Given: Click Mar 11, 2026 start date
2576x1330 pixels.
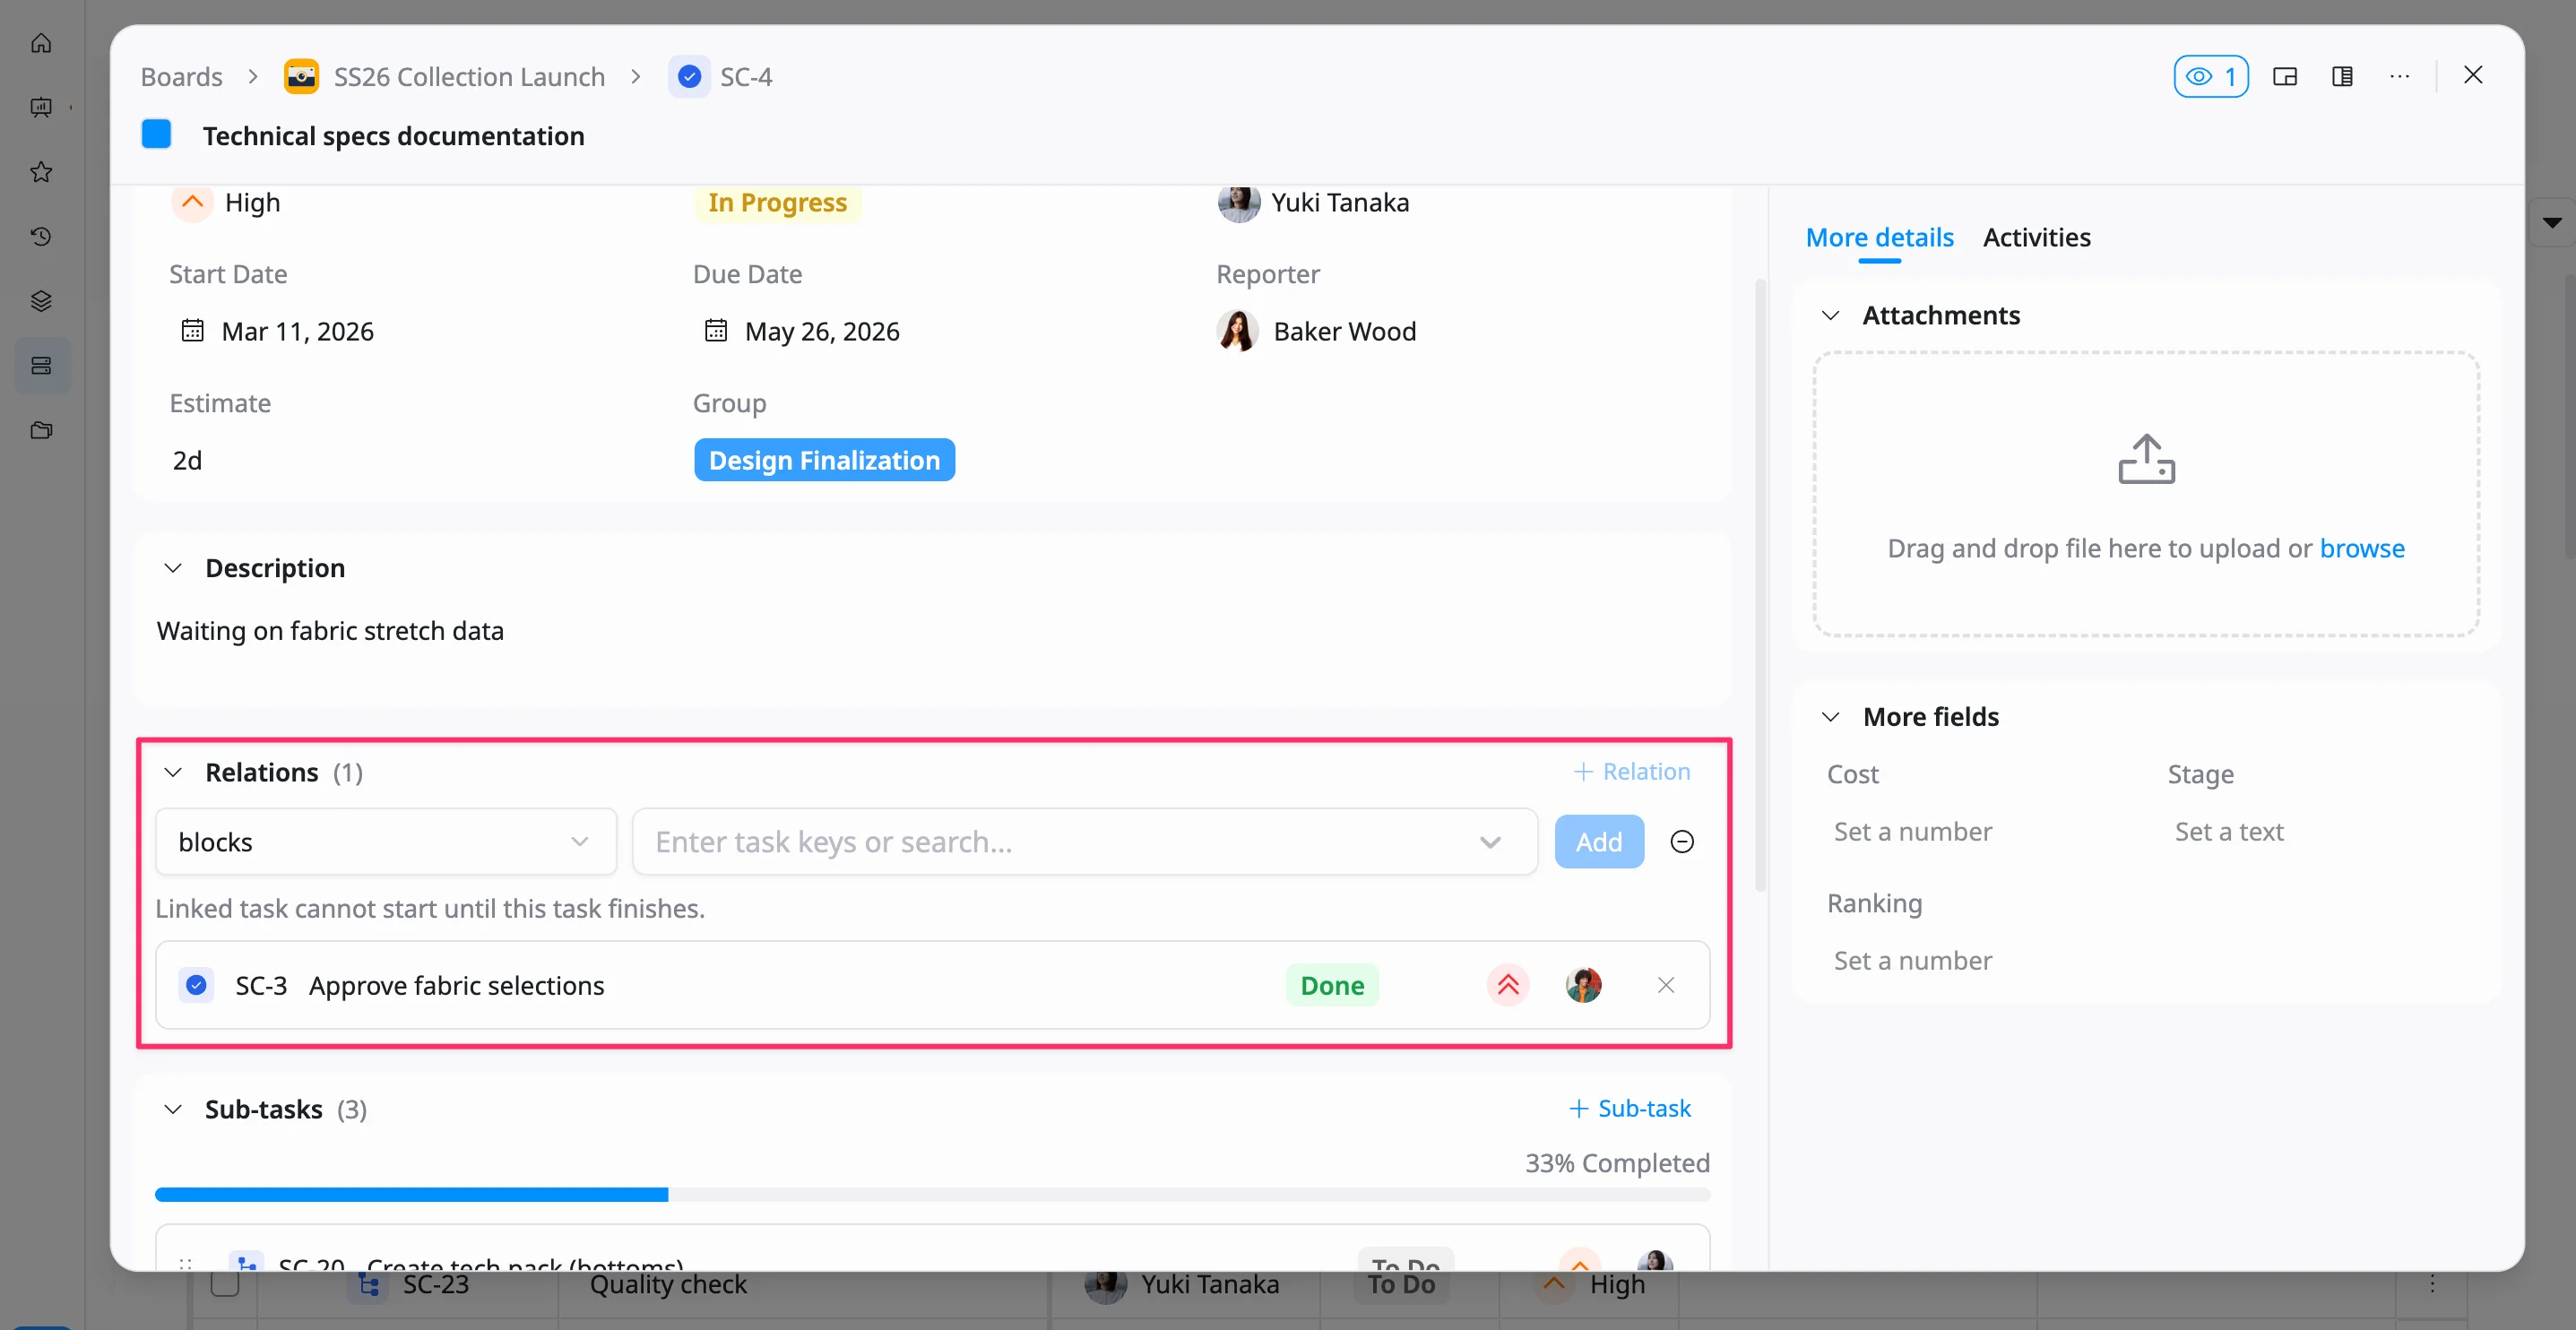Looking at the screenshot, I should (x=297, y=331).
